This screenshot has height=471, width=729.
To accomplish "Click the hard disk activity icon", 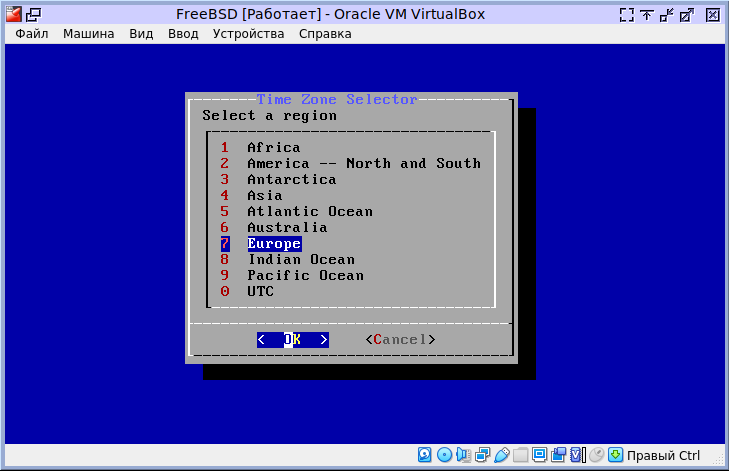I will click(x=424, y=455).
